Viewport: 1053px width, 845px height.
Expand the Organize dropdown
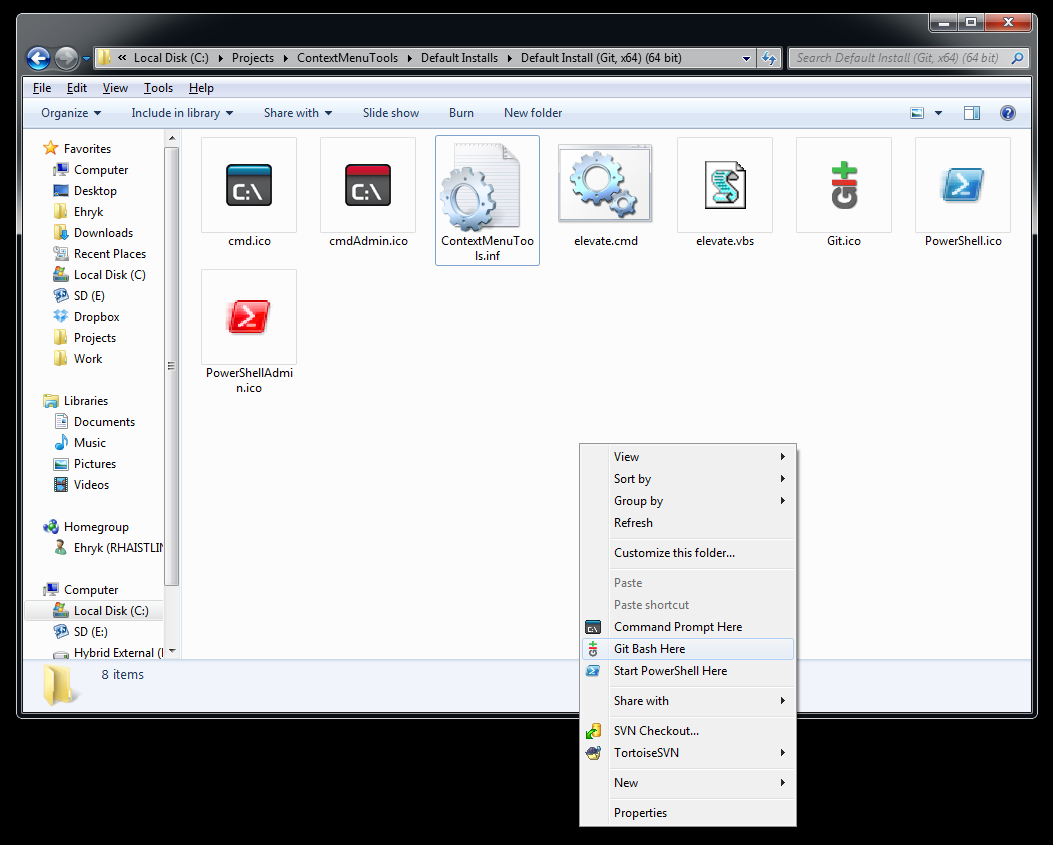(x=71, y=113)
